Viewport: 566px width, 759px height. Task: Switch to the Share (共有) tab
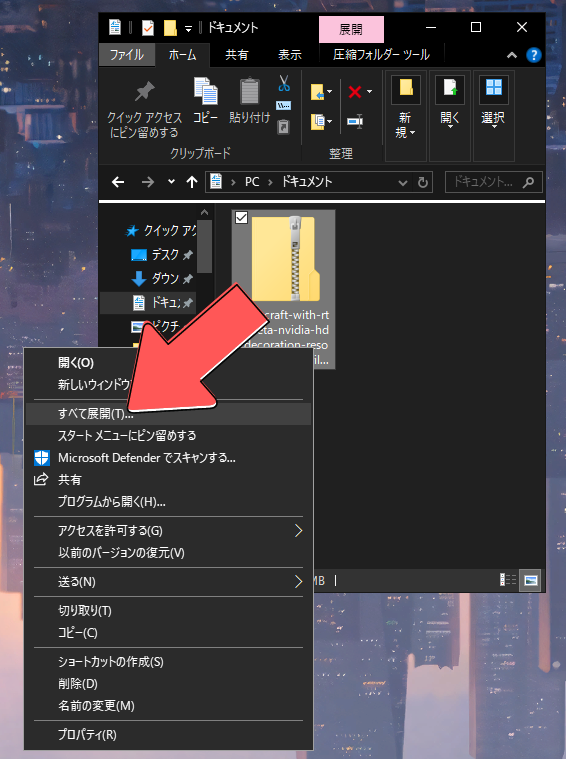(237, 55)
